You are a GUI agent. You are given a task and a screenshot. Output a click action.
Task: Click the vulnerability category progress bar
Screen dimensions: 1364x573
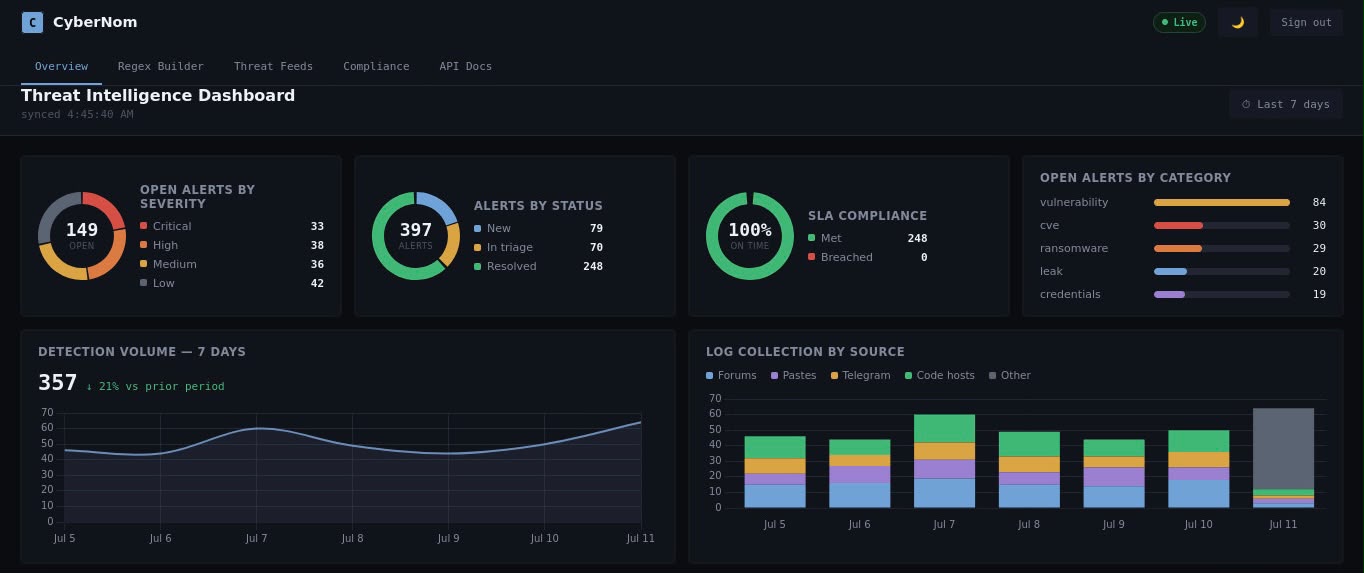1222,202
